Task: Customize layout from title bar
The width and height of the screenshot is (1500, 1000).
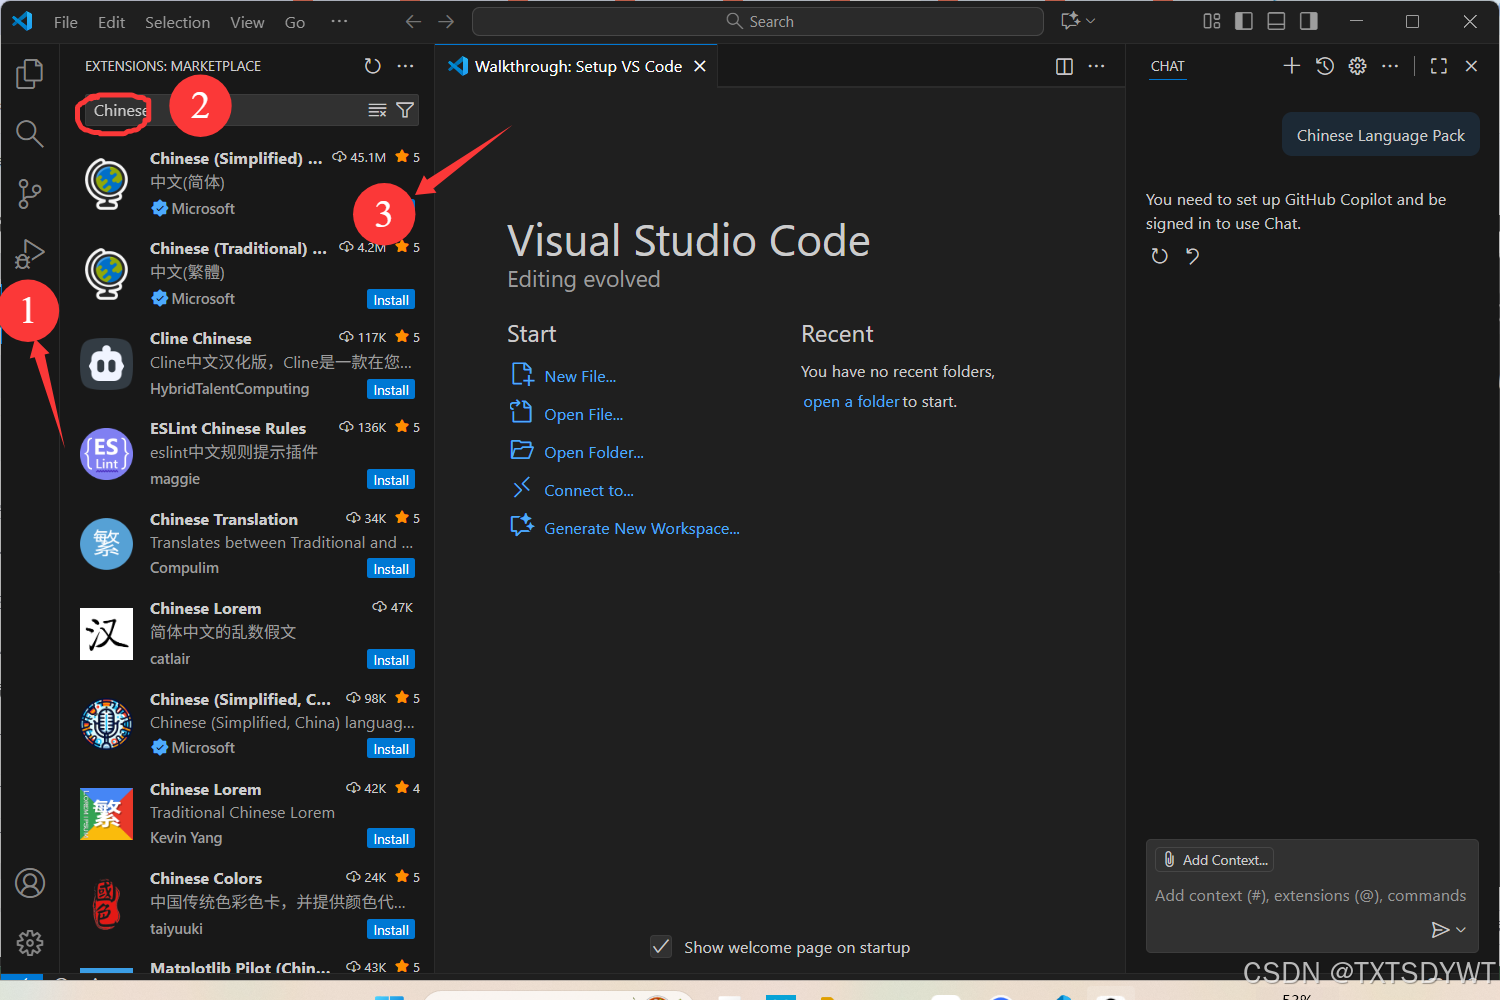Action: coord(1212,21)
